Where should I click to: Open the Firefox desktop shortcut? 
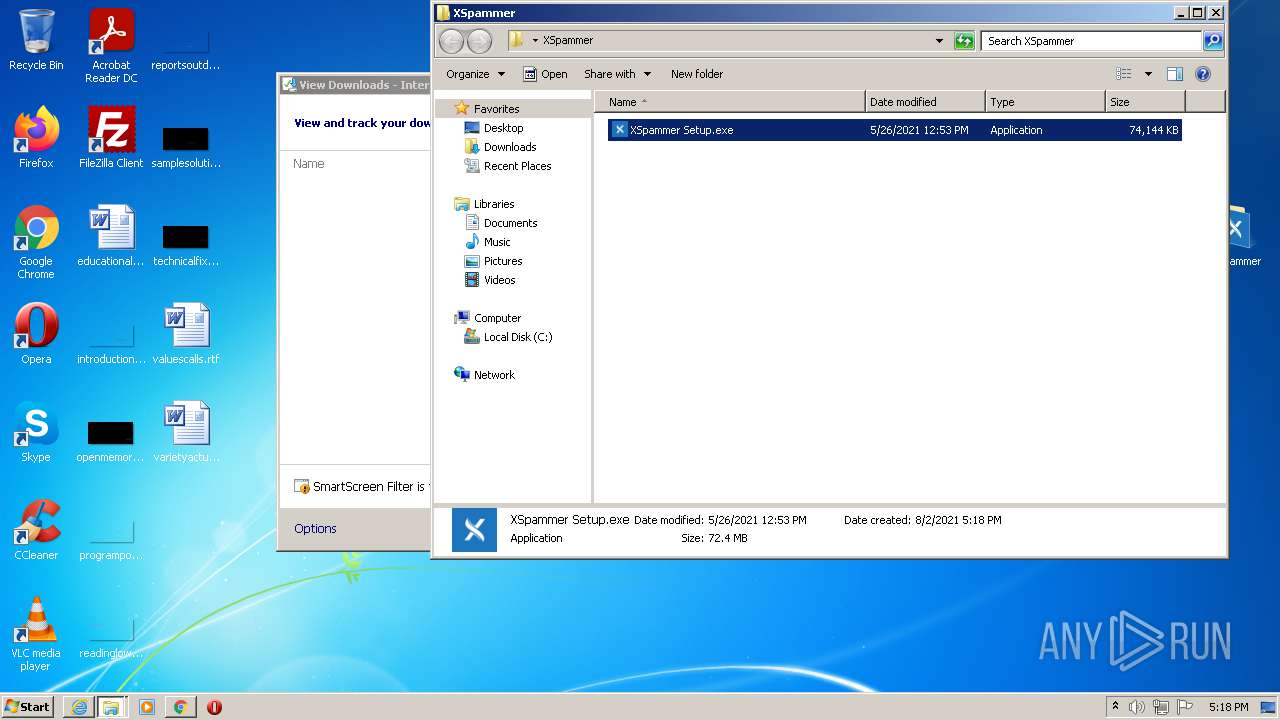[x=36, y=137]
